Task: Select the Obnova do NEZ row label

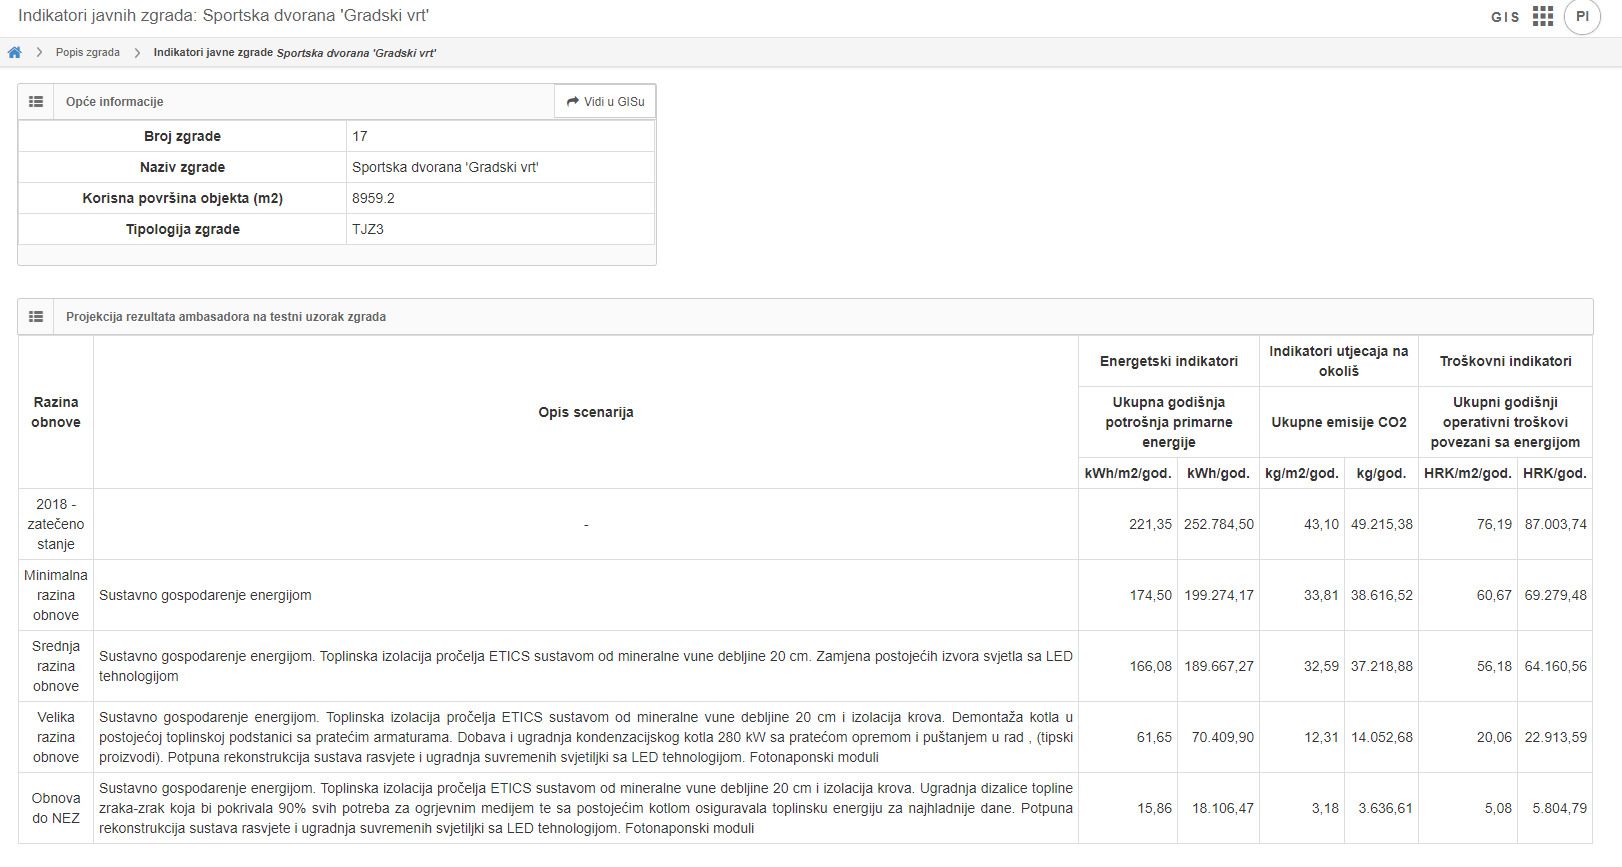Action: (55, 808)
